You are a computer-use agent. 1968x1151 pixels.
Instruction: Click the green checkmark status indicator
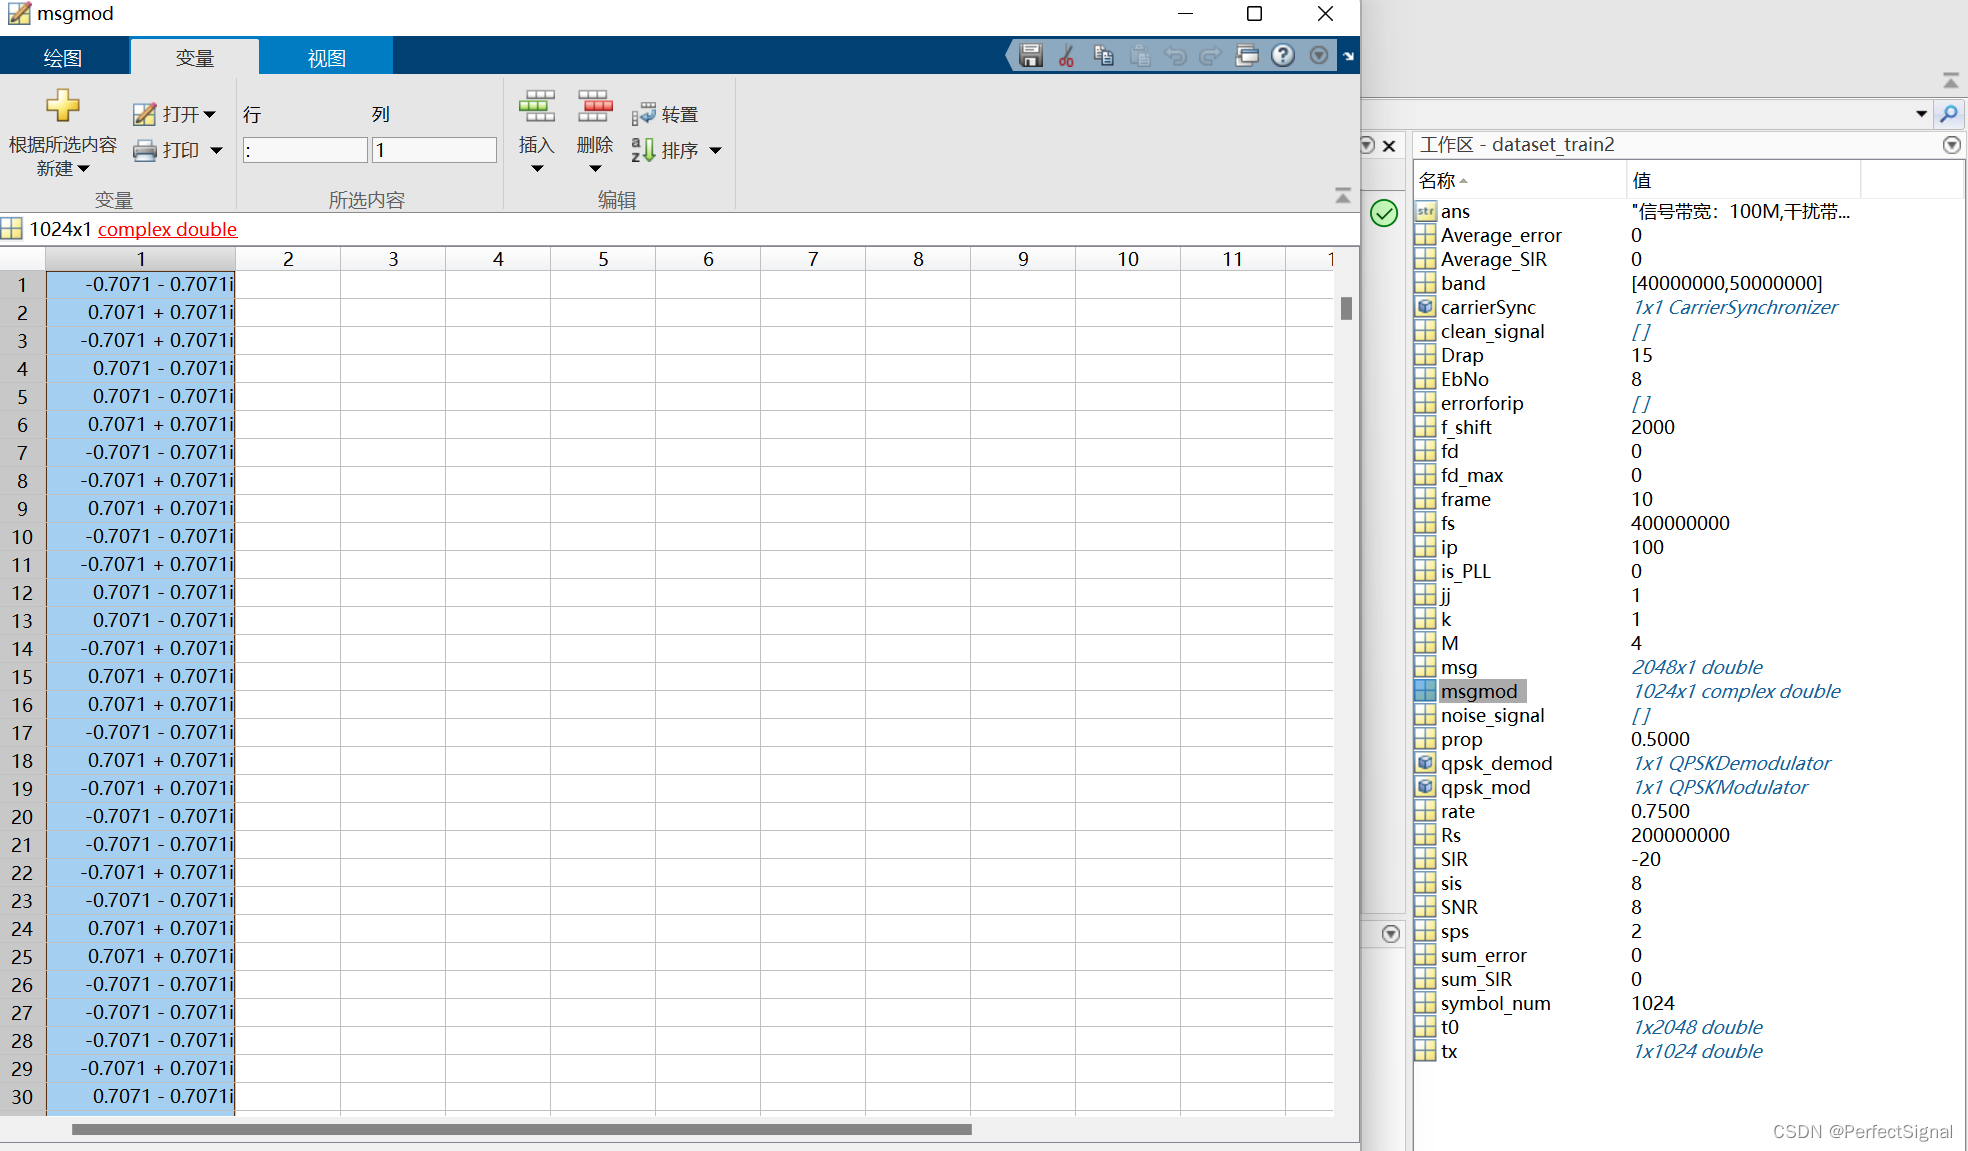pyautogui.click(x=1384, y=213)
